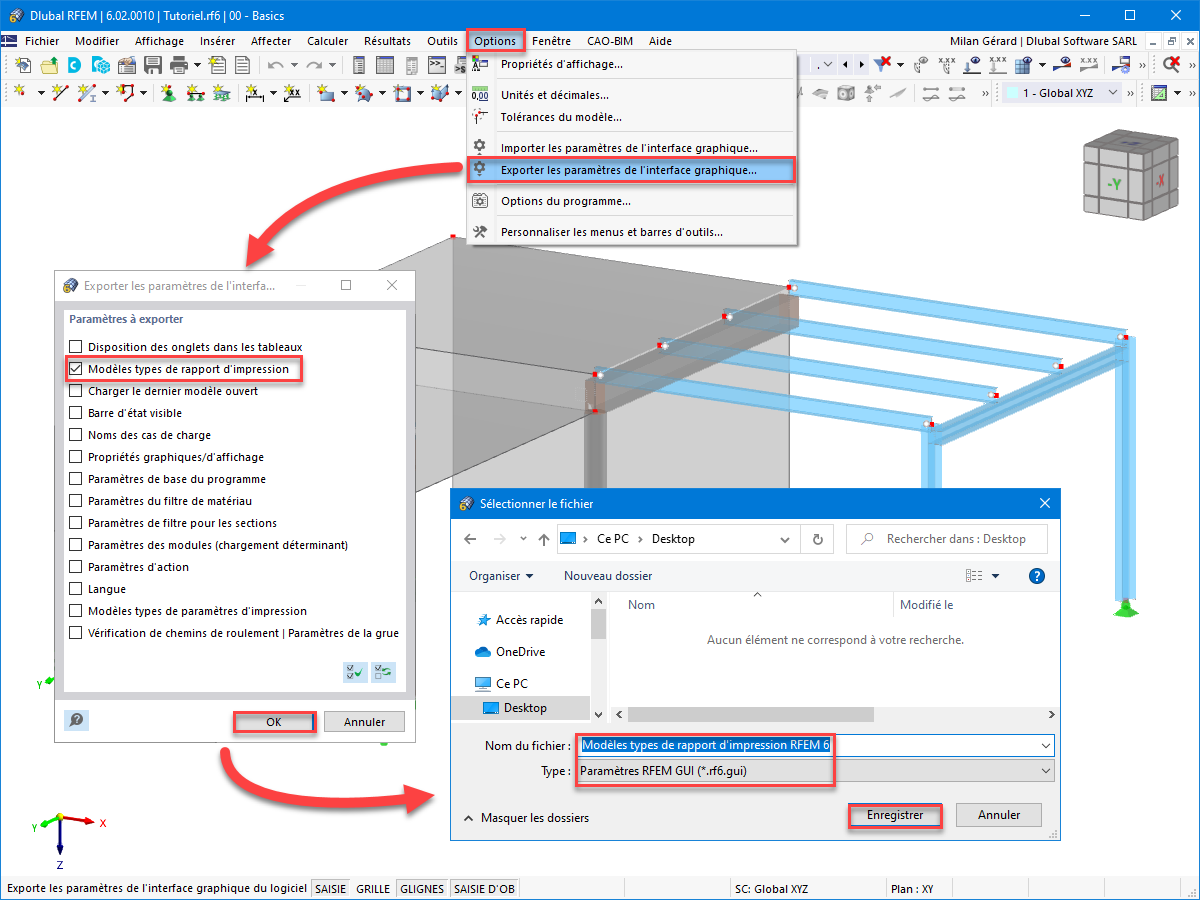Open the Résultats menu
1200x900 pixels.
pos(387,41)
